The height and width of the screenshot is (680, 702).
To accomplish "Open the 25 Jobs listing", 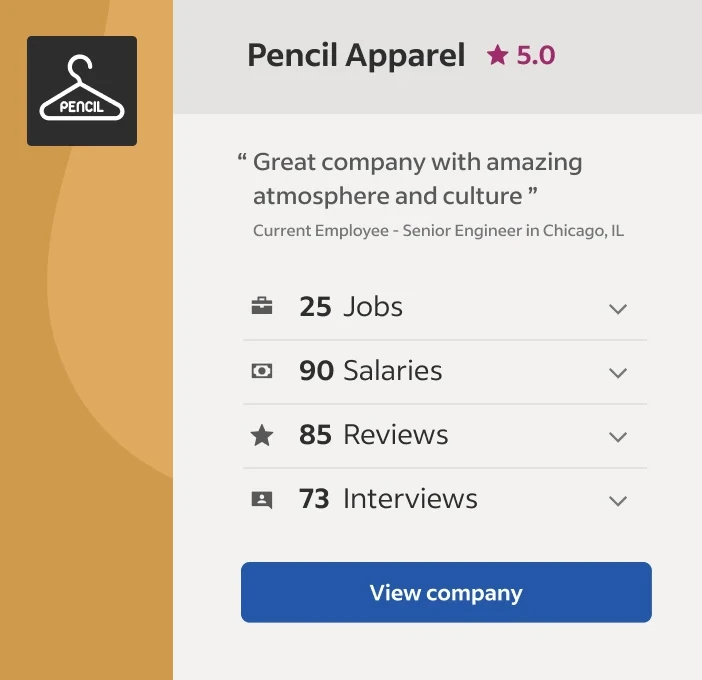I will 351,307.
